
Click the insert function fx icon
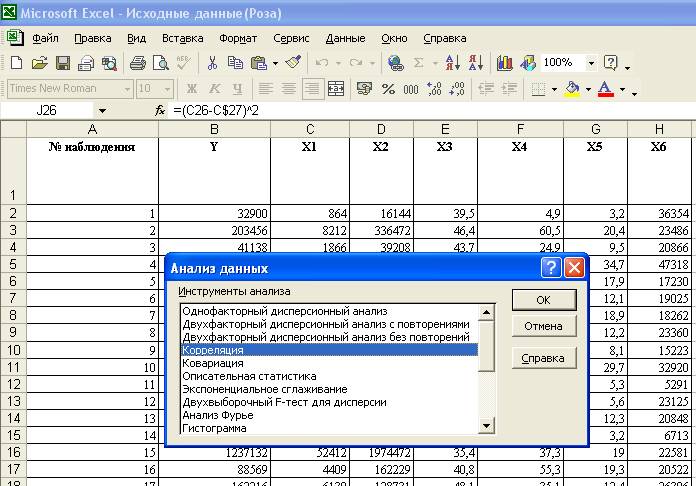click(x=160, y=111)
